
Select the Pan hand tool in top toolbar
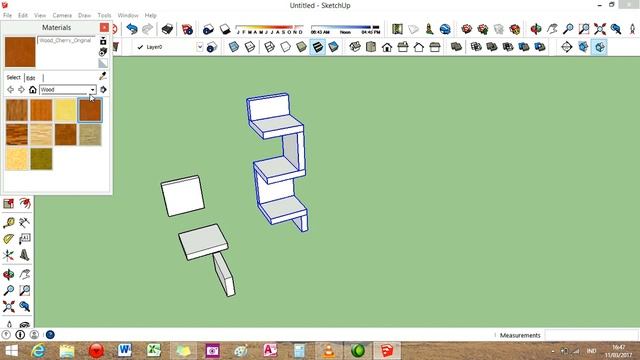[552, 29]
